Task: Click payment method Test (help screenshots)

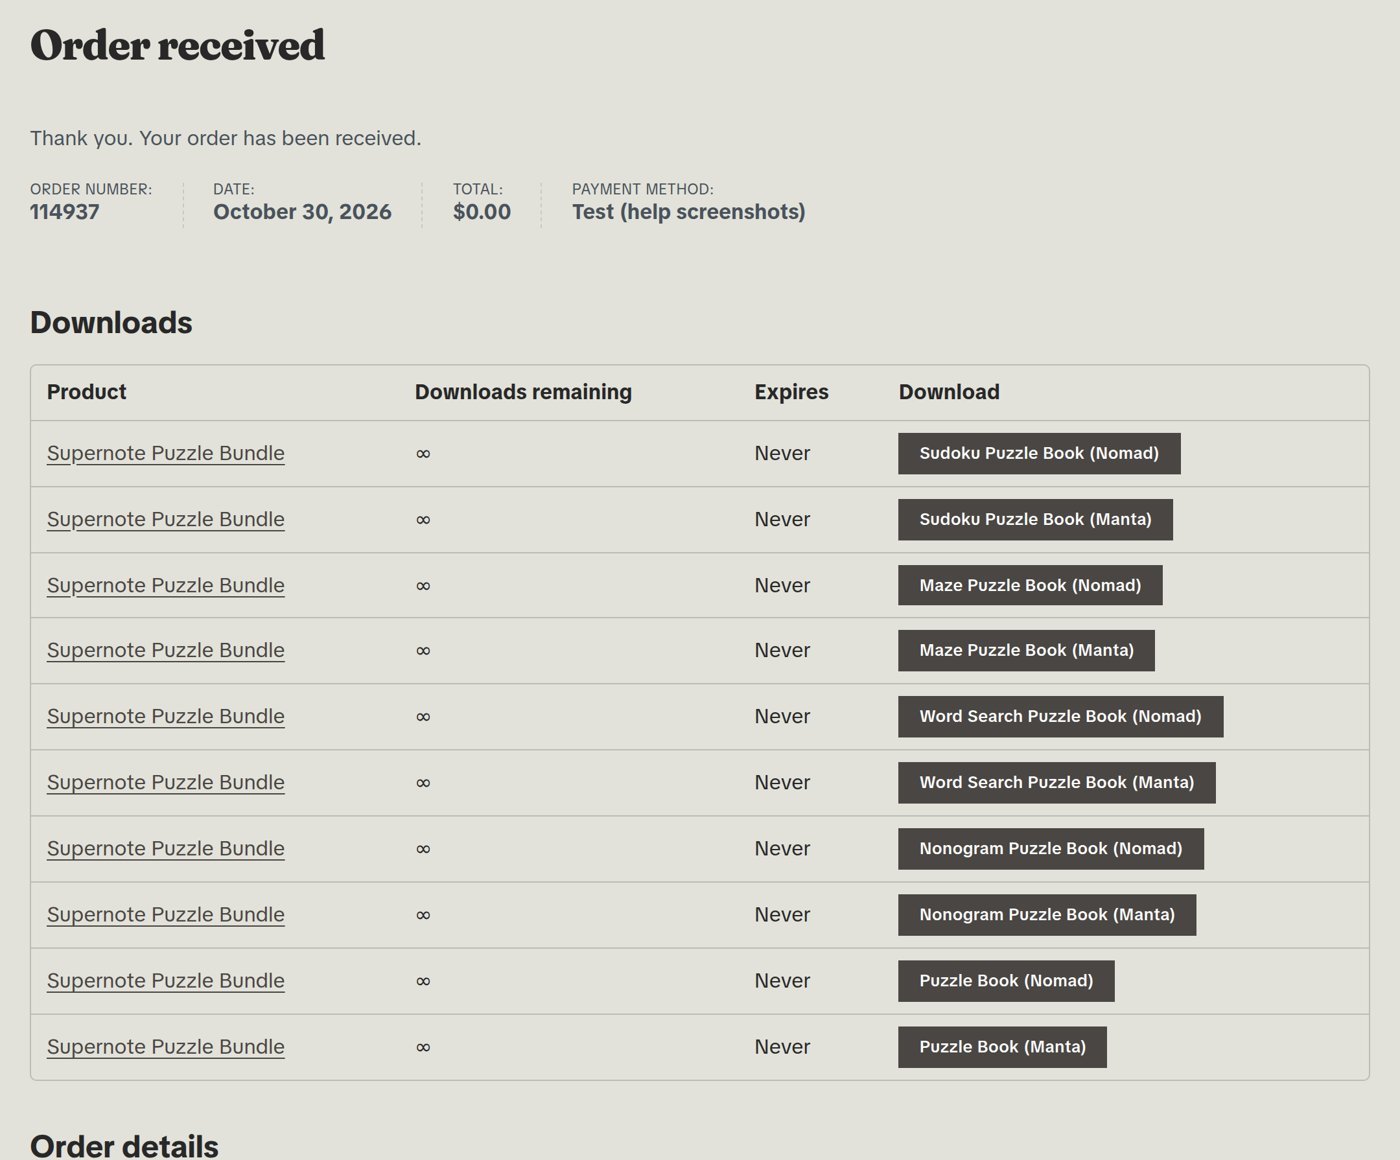Action: [x=689, y=212]
